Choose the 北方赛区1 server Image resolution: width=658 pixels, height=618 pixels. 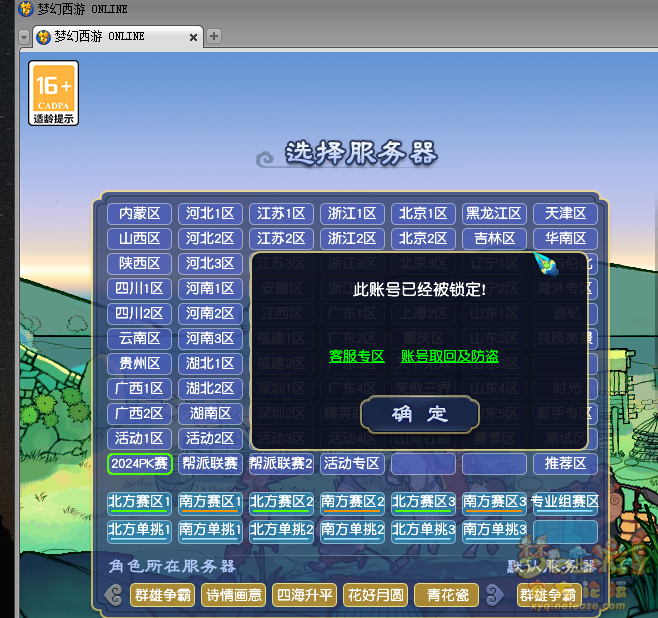click(x=139, y=503)
